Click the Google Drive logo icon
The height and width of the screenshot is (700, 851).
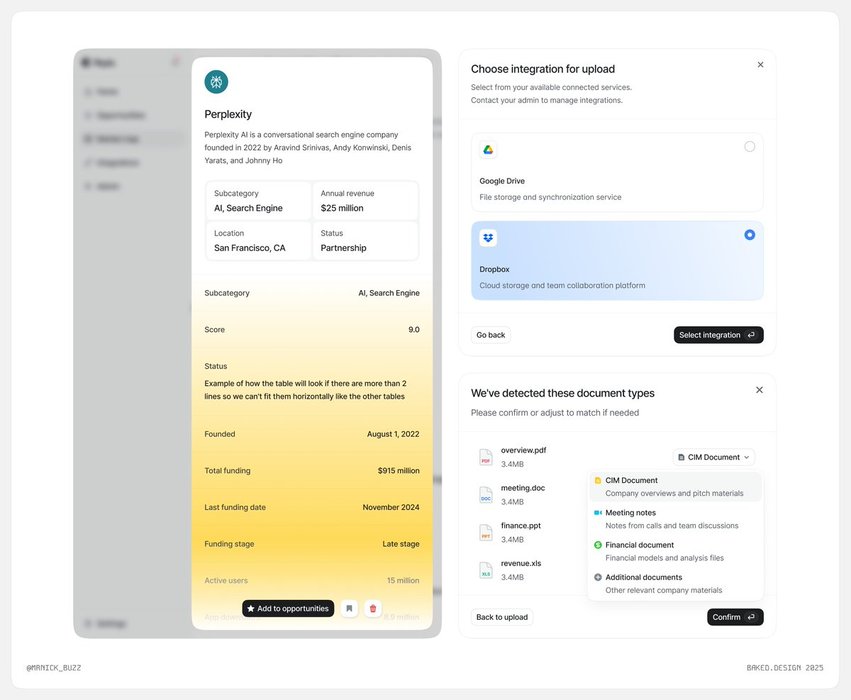coord(488,150)
